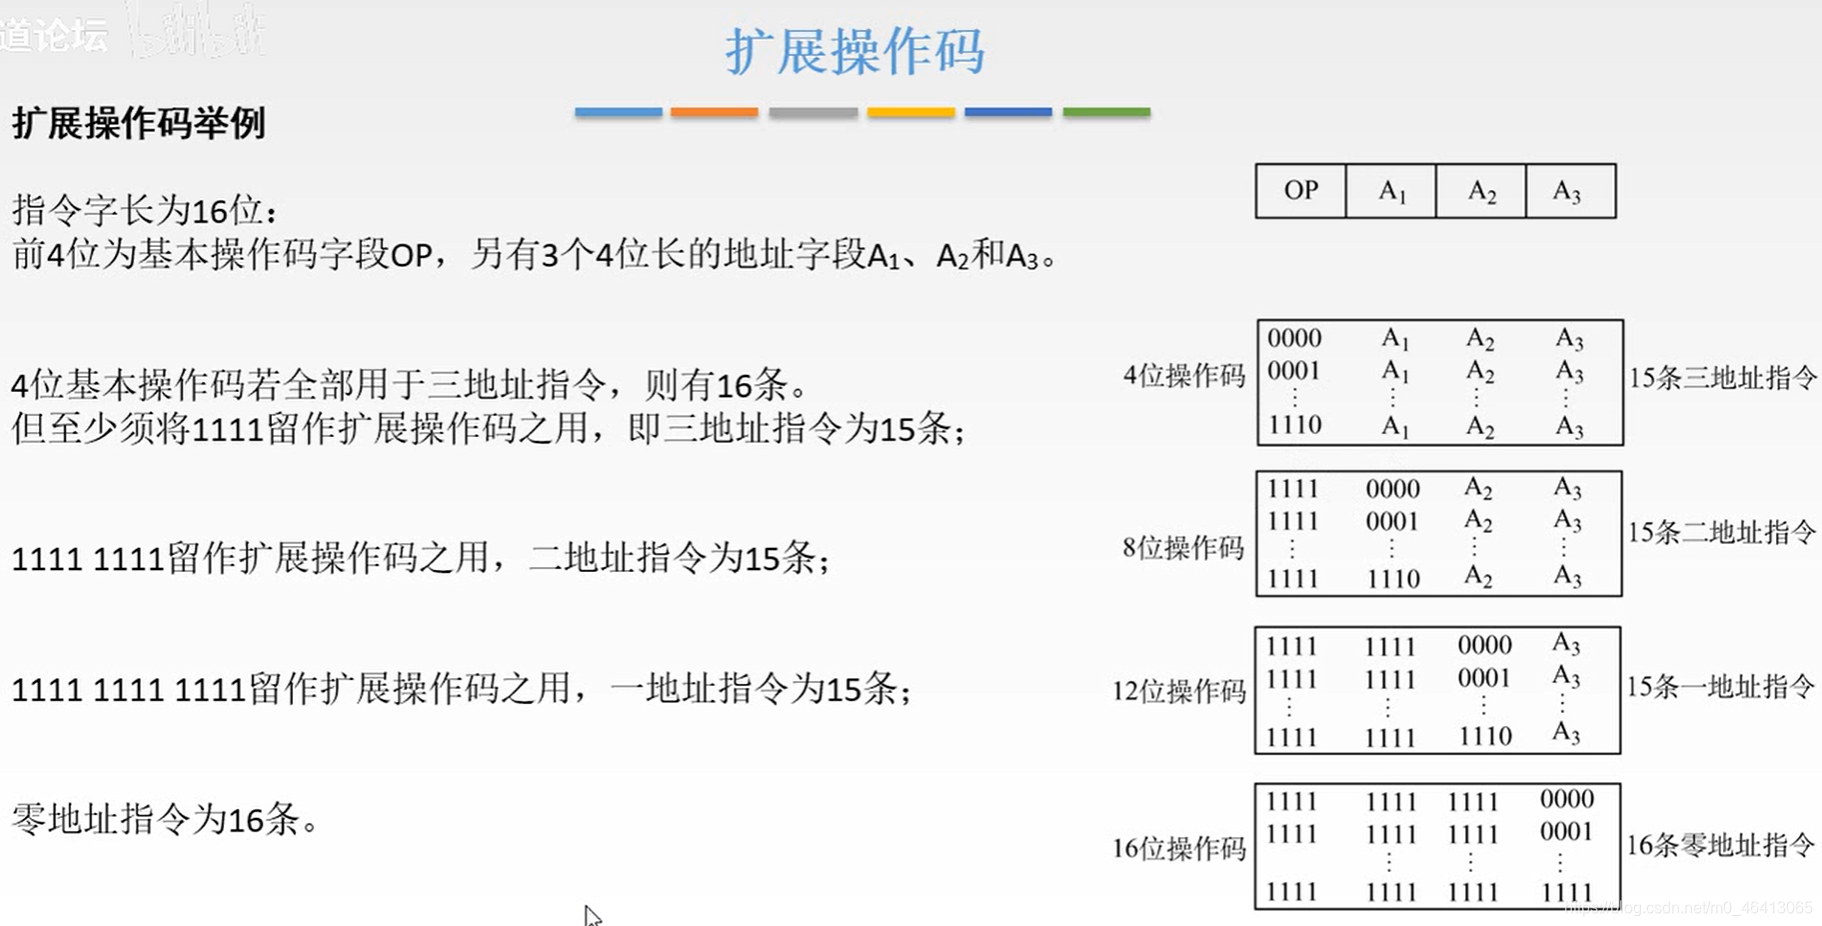The height and width of the screenshot is (926, 1822).
Task: Select the A1 cell in the format table
Action: [1391, 191]
